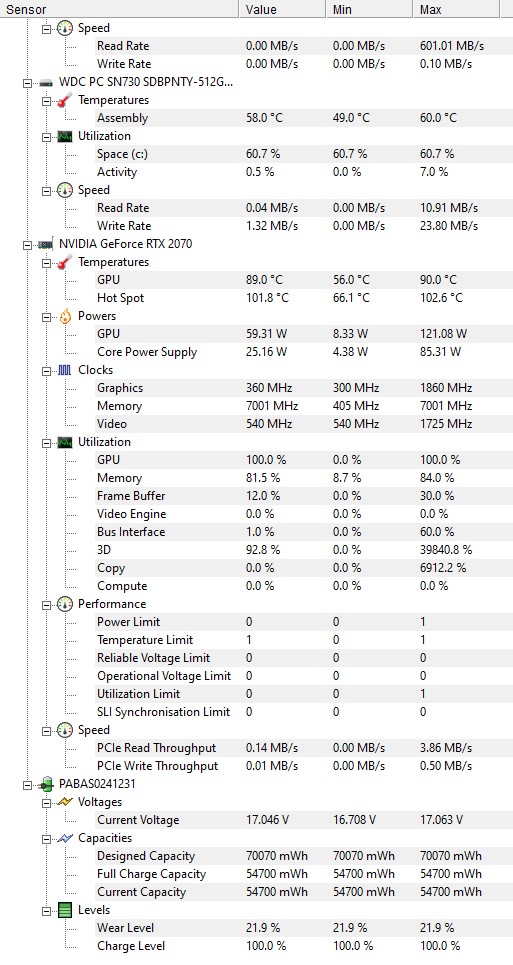This screenshot has width=513, height=965.
Task: Click the waveform icon next to Clocks
Action: pos(65,370)
